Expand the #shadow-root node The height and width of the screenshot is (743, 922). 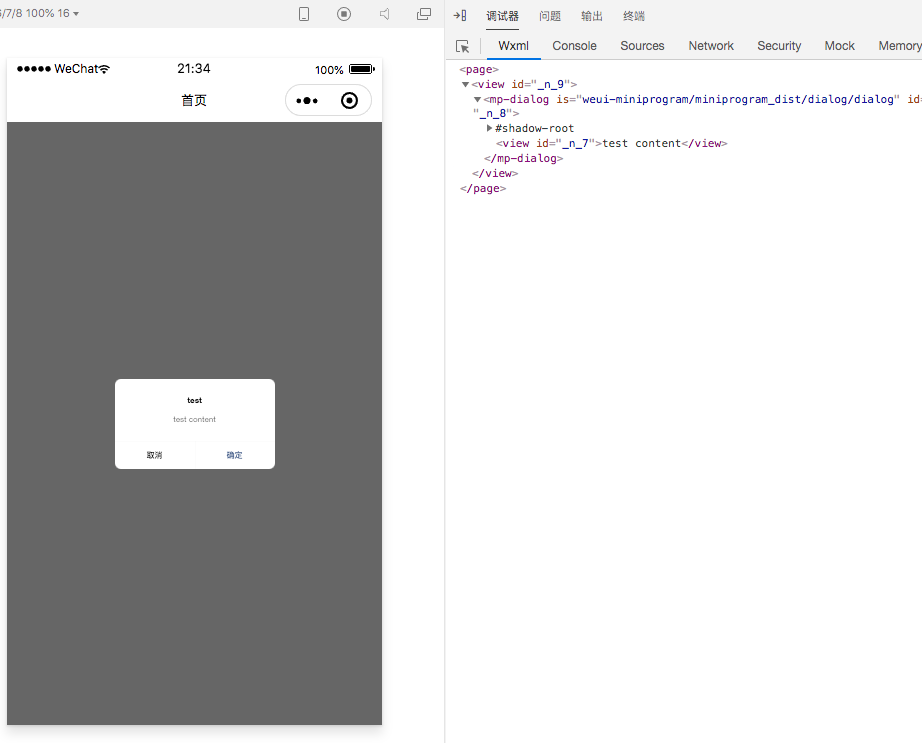point(490,128)
